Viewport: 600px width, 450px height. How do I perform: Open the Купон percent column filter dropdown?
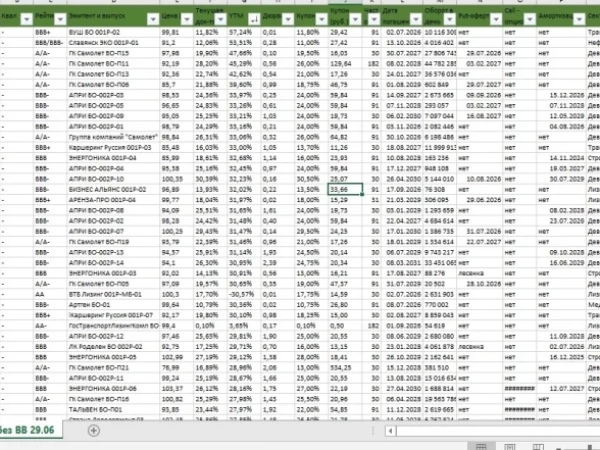pos(321,19)
